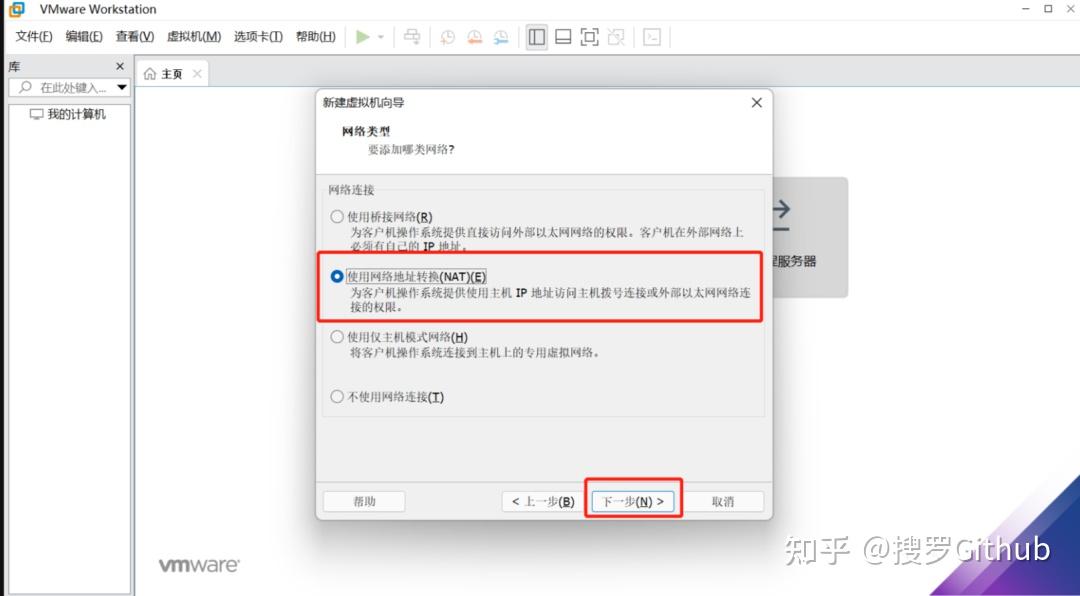
Task: Open the 编辑(E) menu
Action: click(84, 37)
